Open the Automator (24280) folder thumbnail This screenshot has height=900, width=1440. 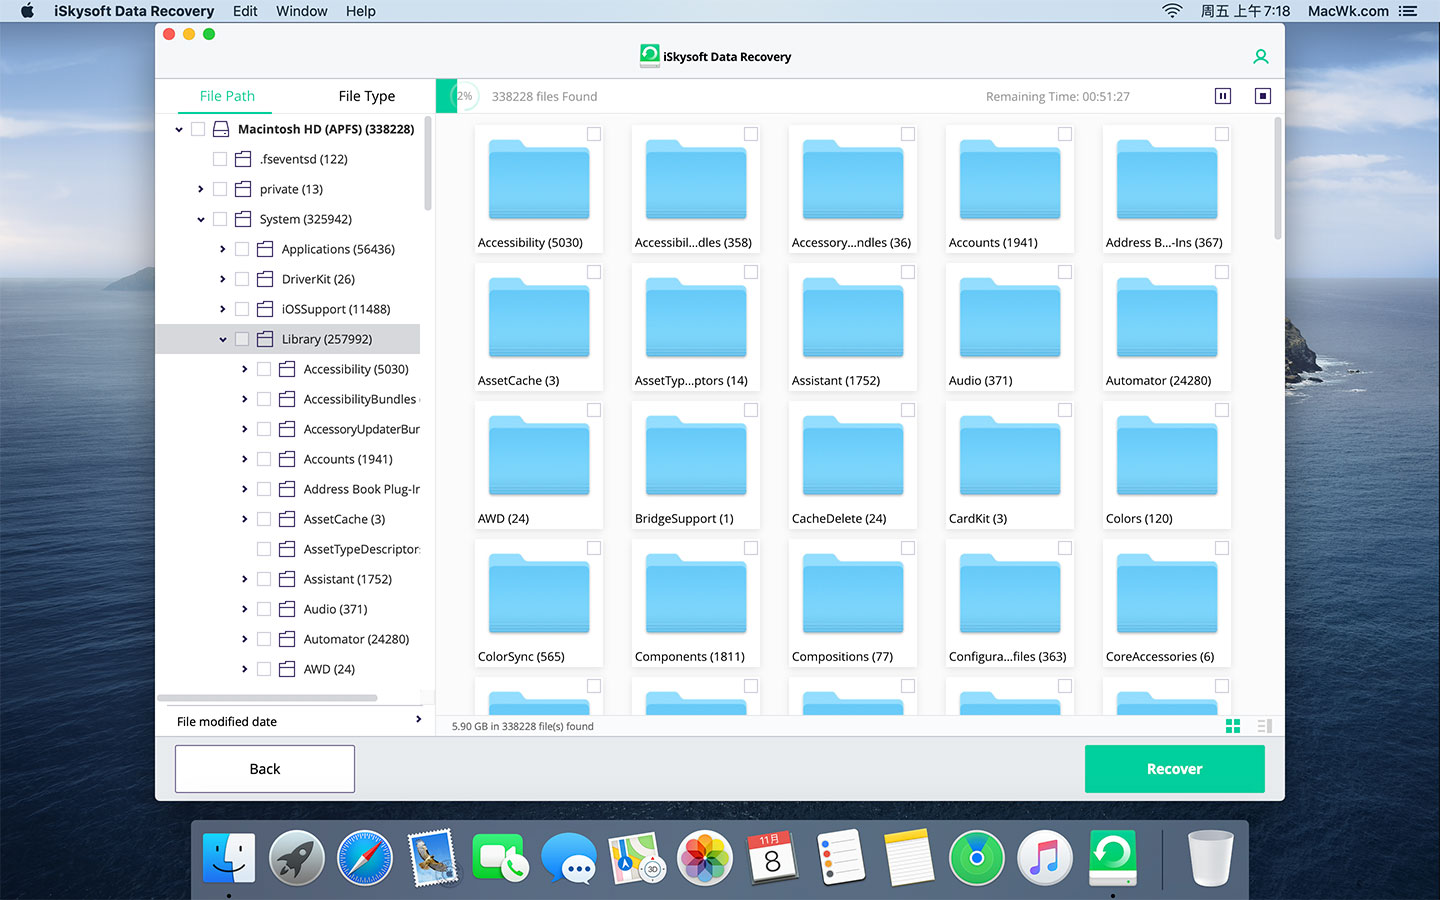coord(1166,318)
